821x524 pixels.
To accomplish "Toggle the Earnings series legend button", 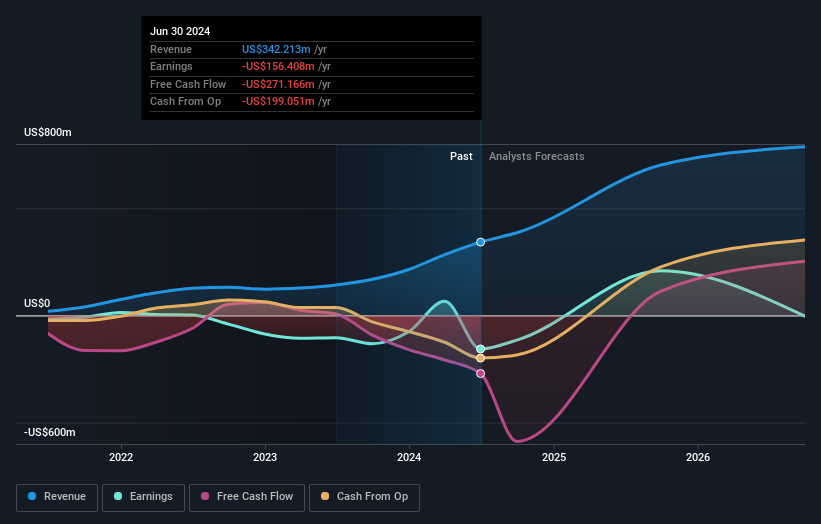I will tap(143, 497).
